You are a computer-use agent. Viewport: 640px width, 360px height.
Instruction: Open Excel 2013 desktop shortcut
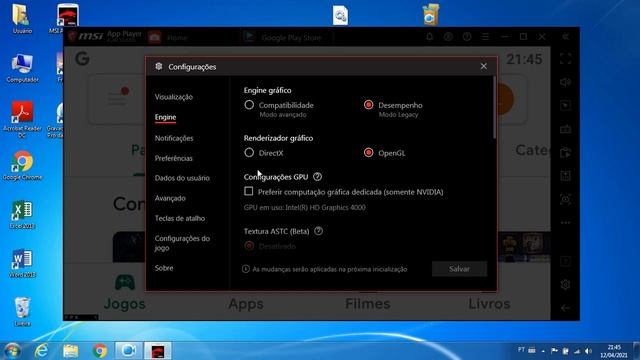click(22, 214)
